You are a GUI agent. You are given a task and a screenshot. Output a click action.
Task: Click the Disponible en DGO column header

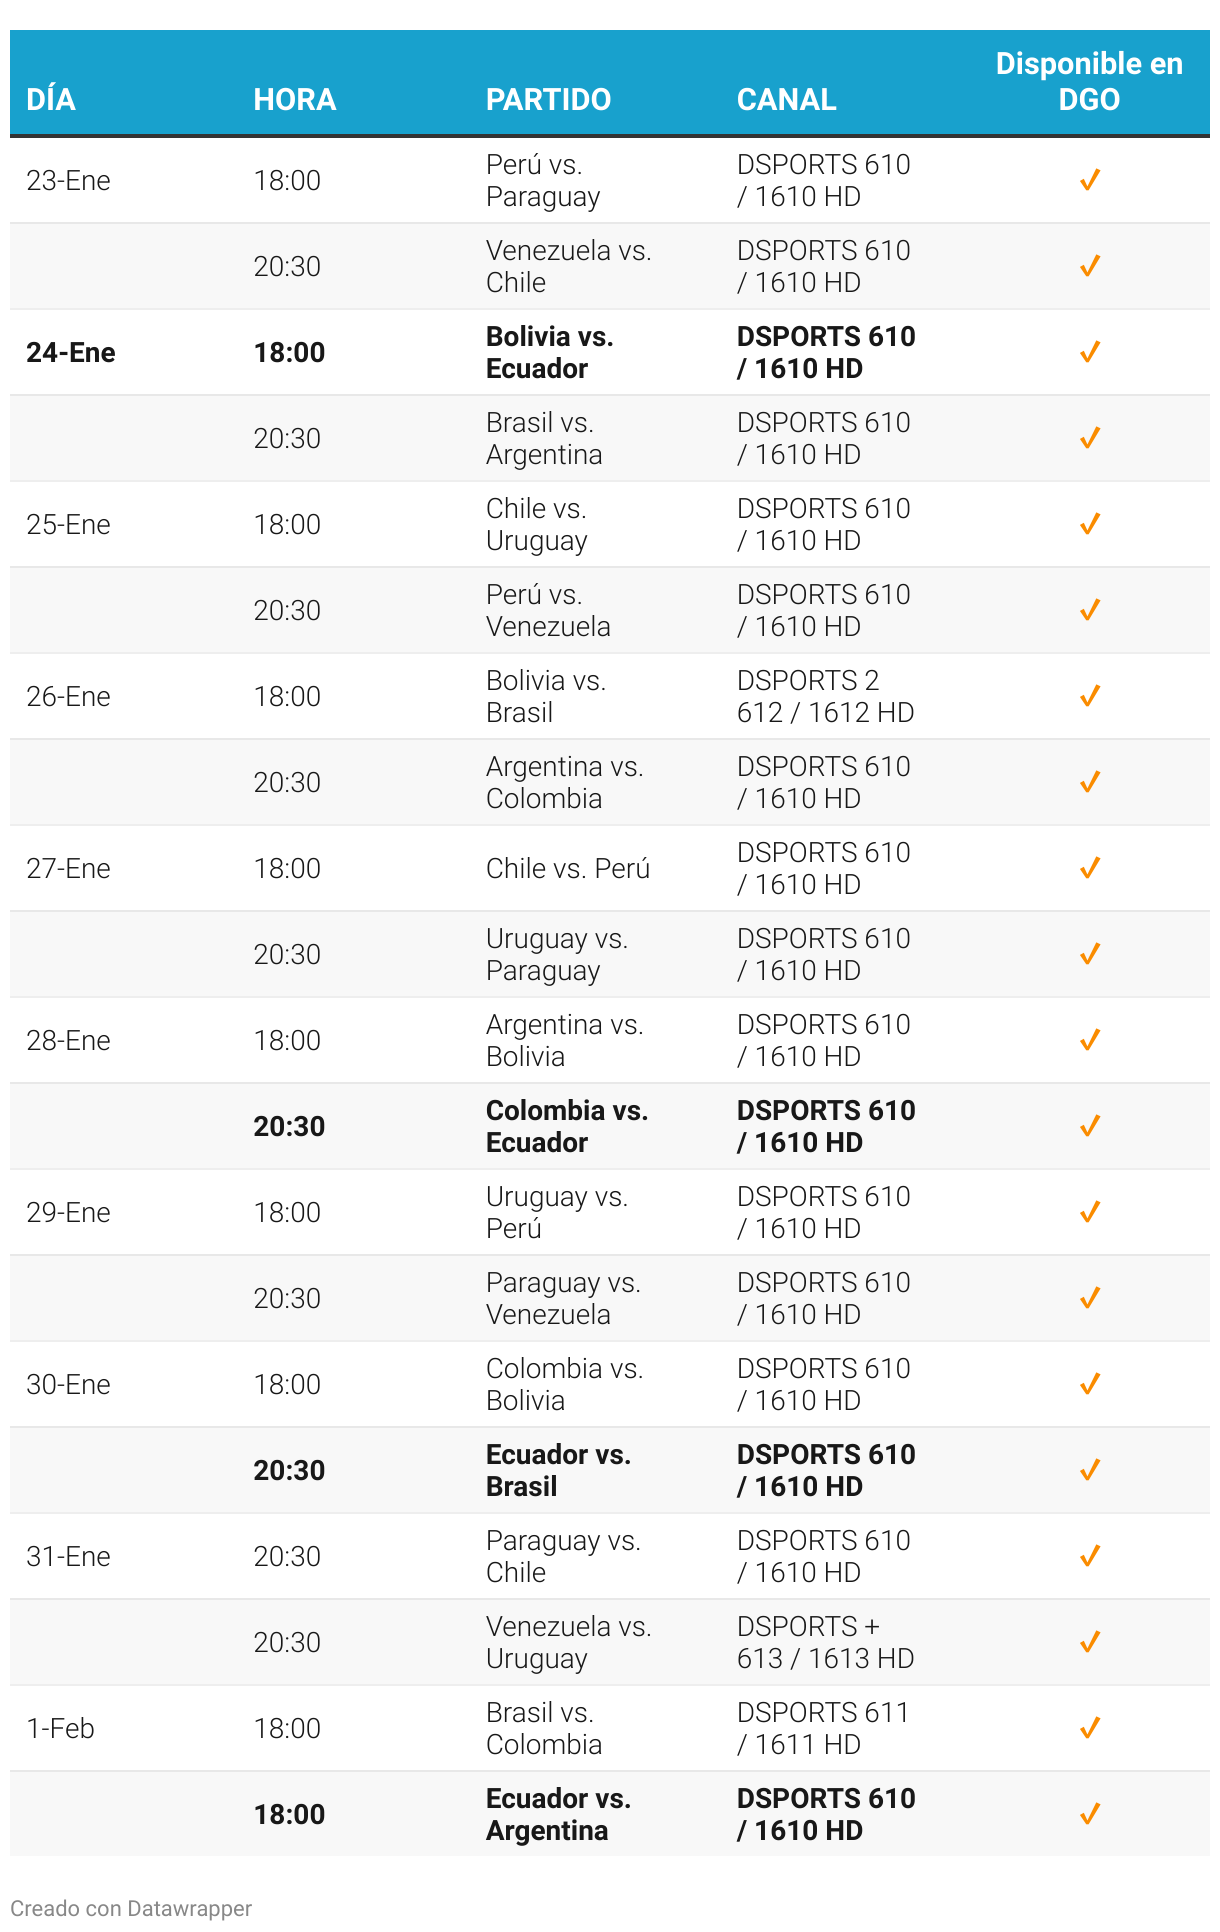tap(1089, 81)
